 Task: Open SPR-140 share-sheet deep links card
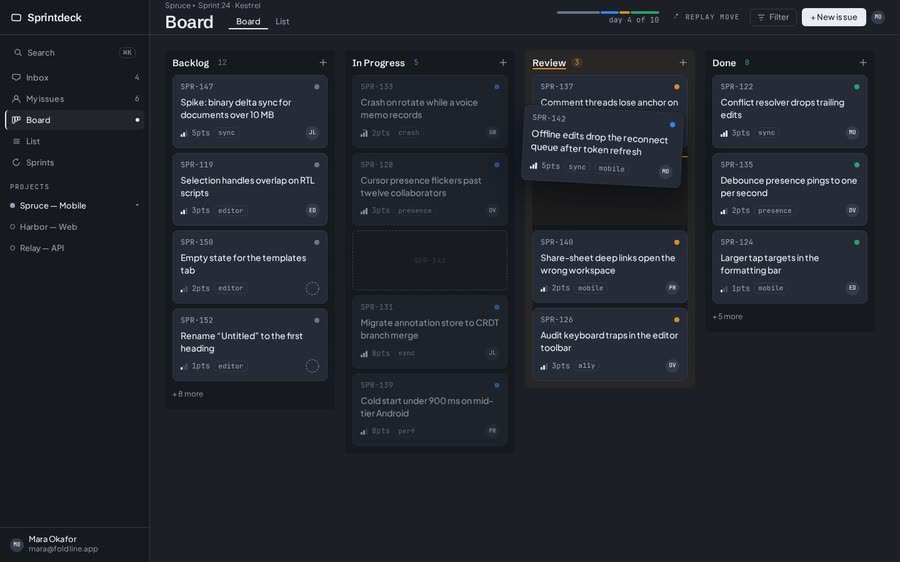(610, 266)
